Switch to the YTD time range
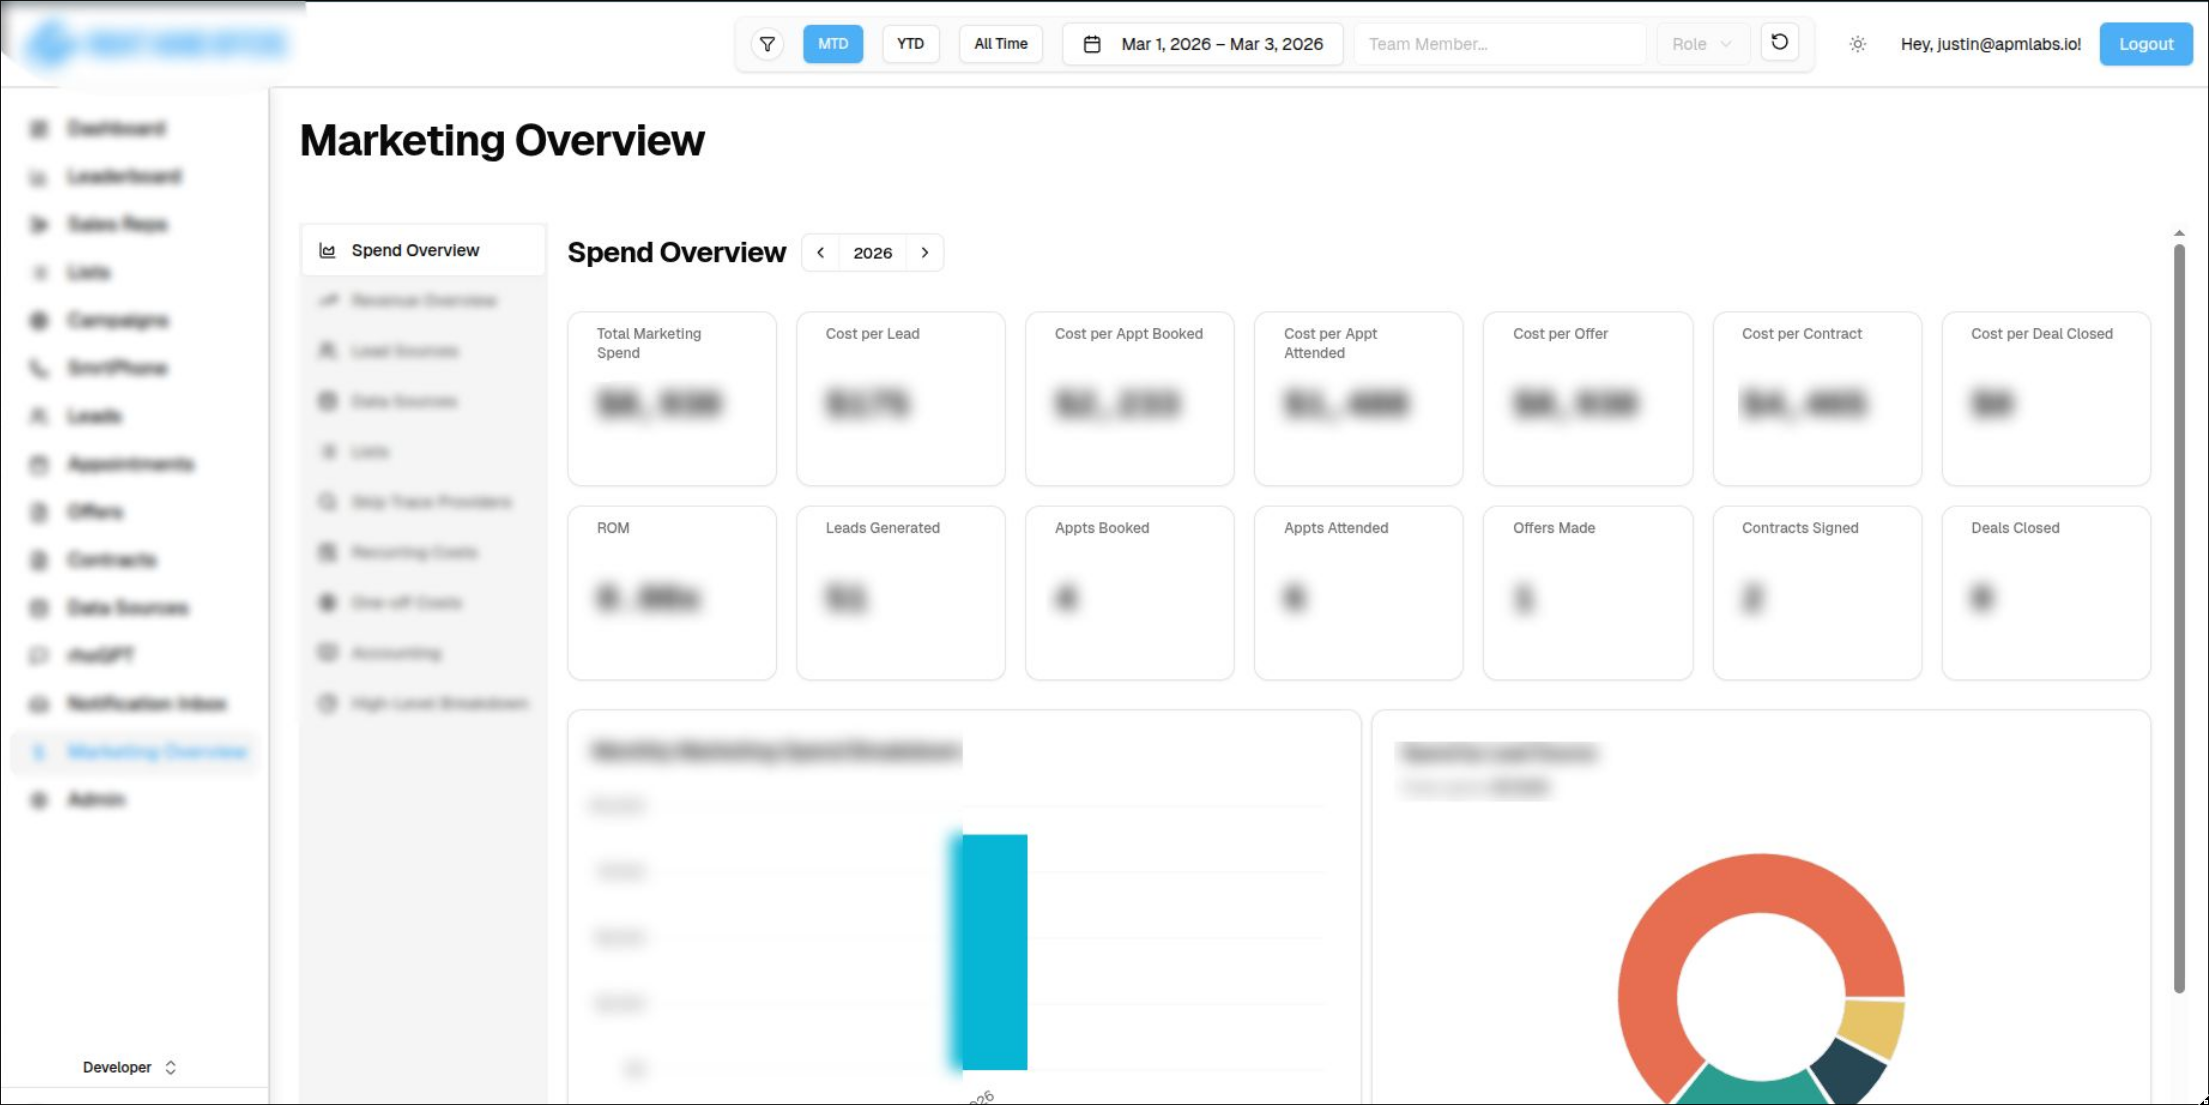The height and width of the screenshot is (1105, 2209). [910, 43]
